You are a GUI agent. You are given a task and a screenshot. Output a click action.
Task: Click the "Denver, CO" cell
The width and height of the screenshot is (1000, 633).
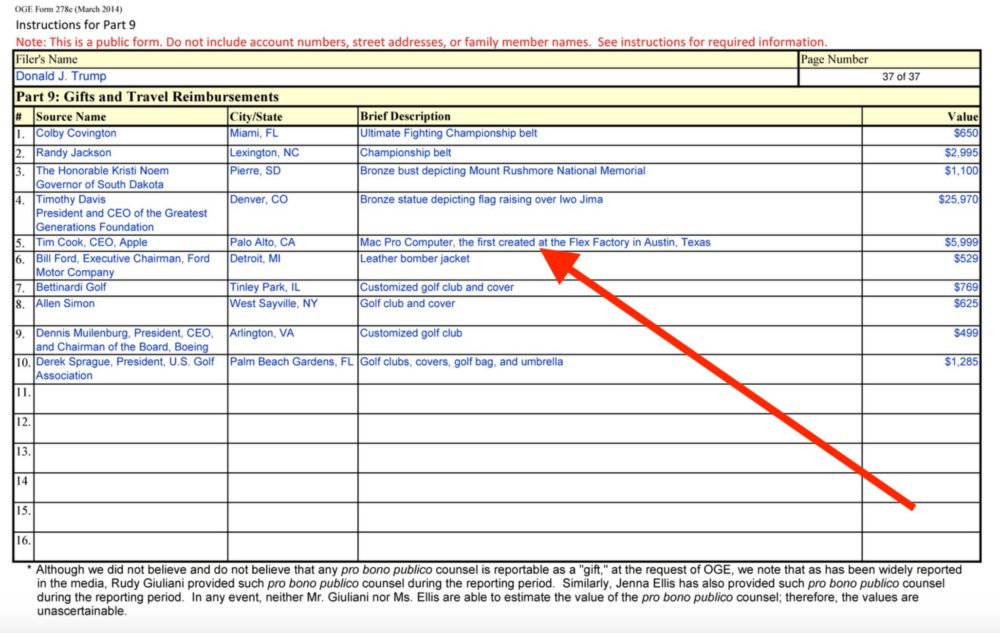pyautogui.click(x=259, y=200)
